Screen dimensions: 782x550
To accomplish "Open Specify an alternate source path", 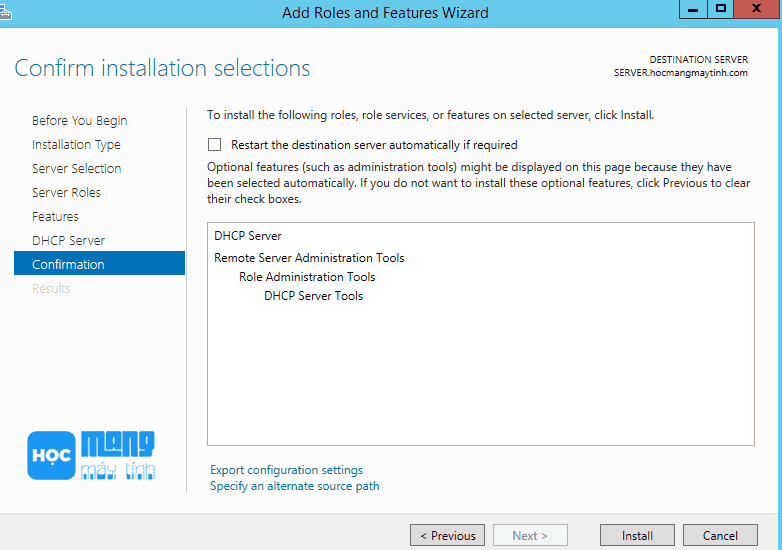I will (x=295, y=486).
